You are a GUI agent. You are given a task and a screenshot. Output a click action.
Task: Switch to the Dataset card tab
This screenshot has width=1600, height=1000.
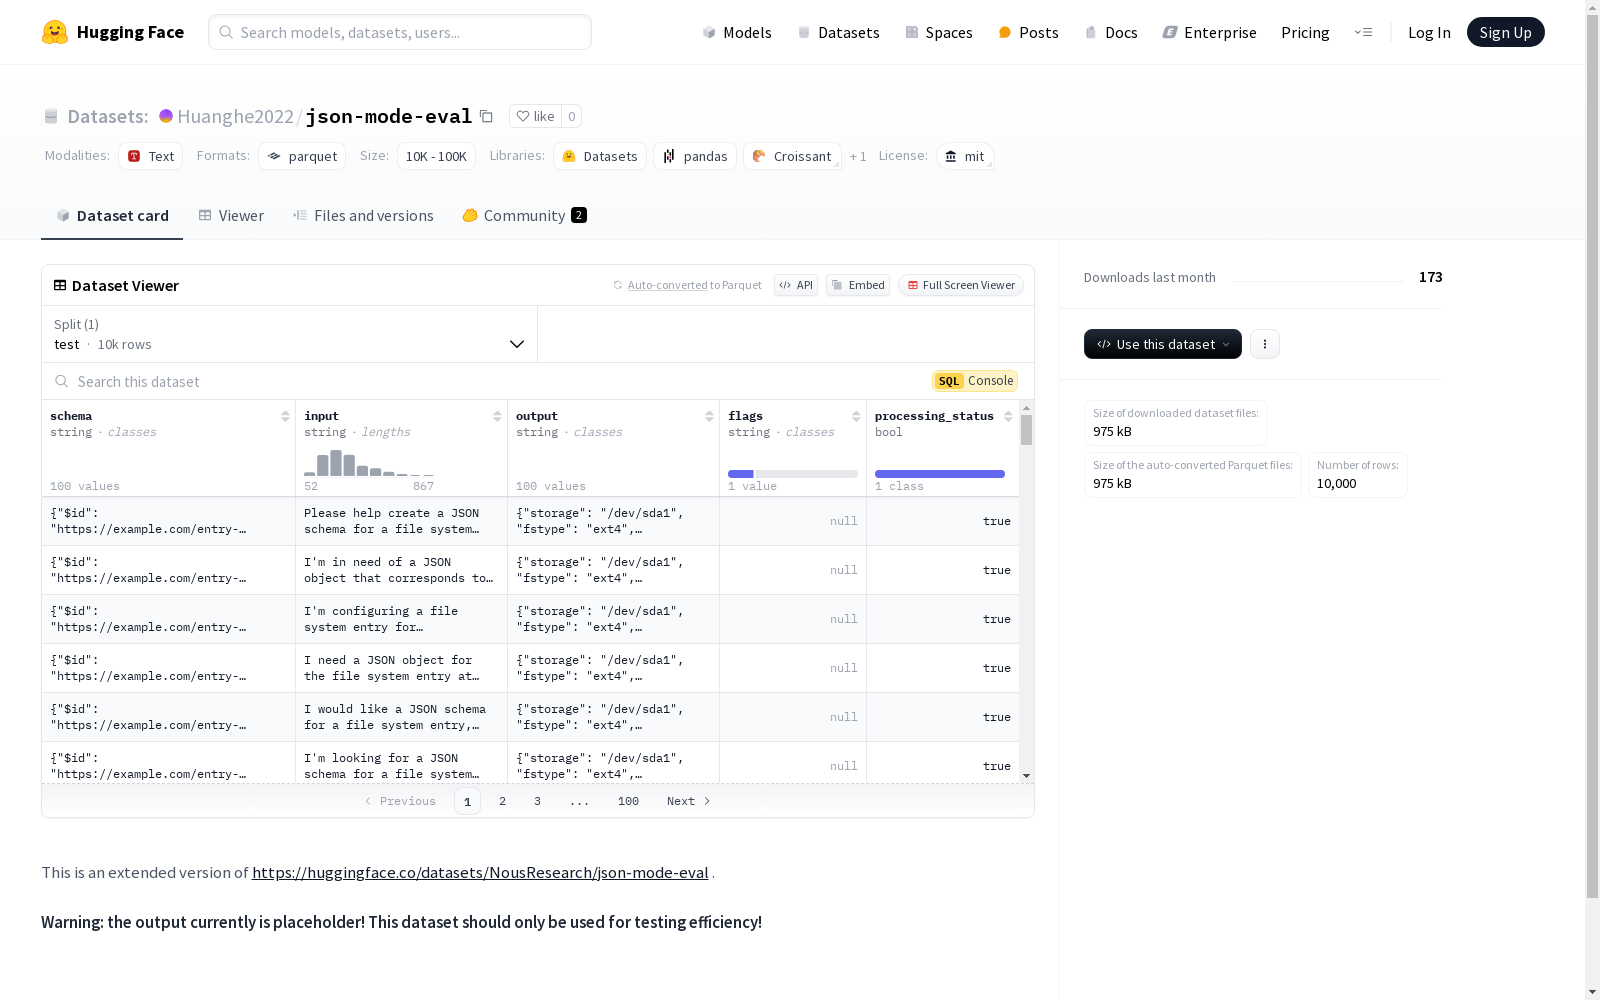click(112, 216)
